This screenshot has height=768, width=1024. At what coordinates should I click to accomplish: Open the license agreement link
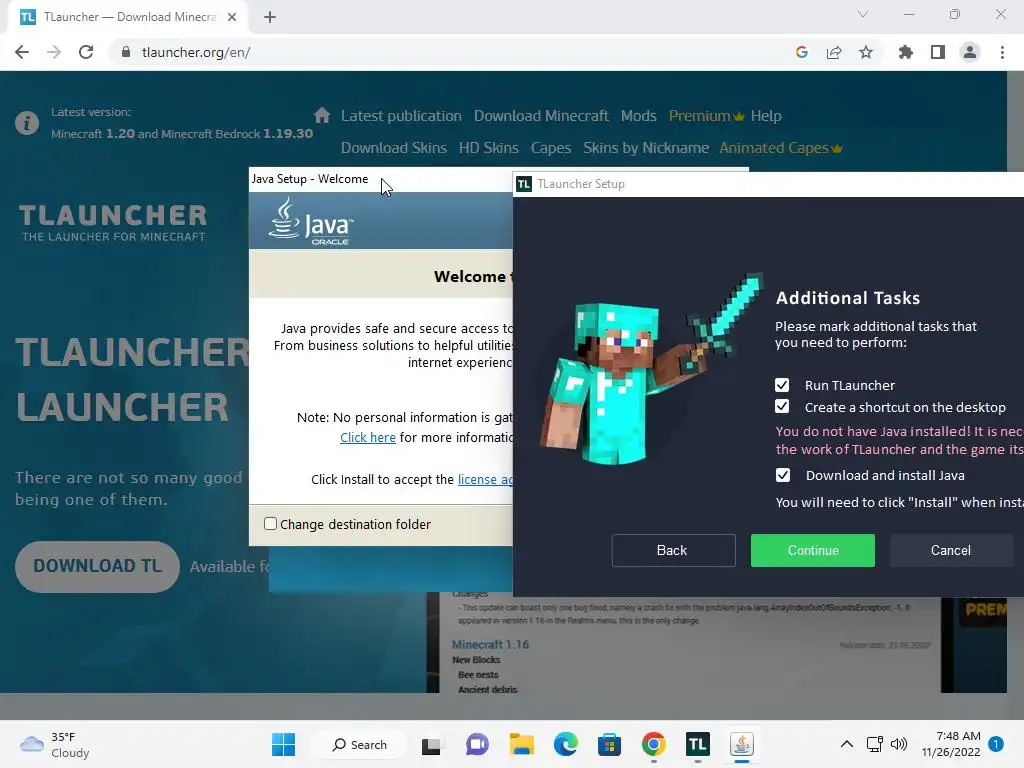tap(485, 479)
